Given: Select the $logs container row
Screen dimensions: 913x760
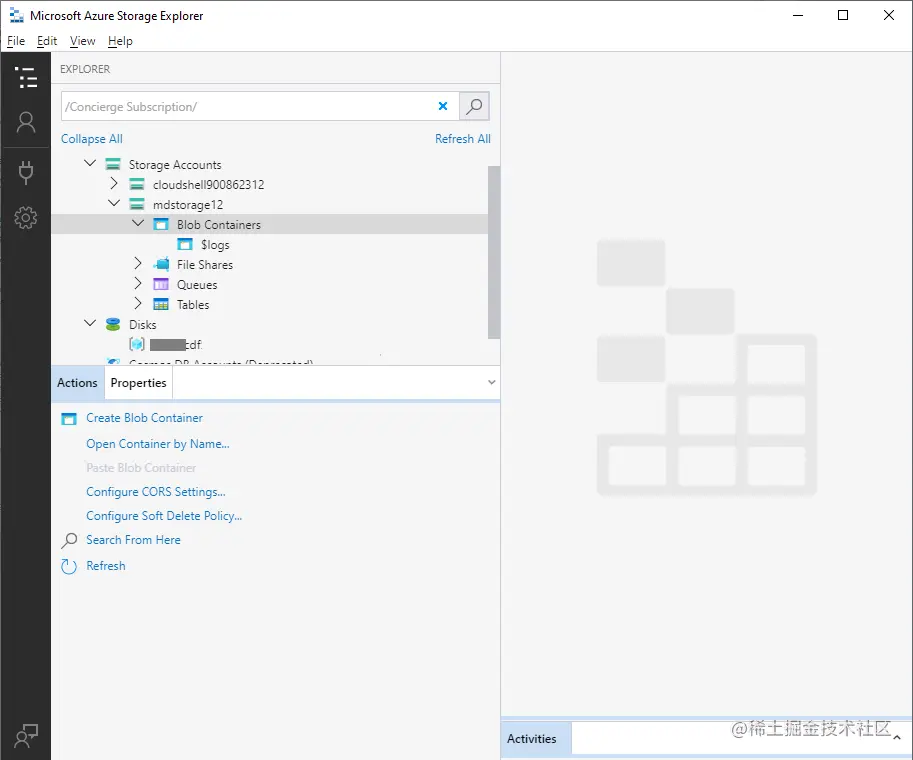Looking at the screenshot, I should click(270, 245).
